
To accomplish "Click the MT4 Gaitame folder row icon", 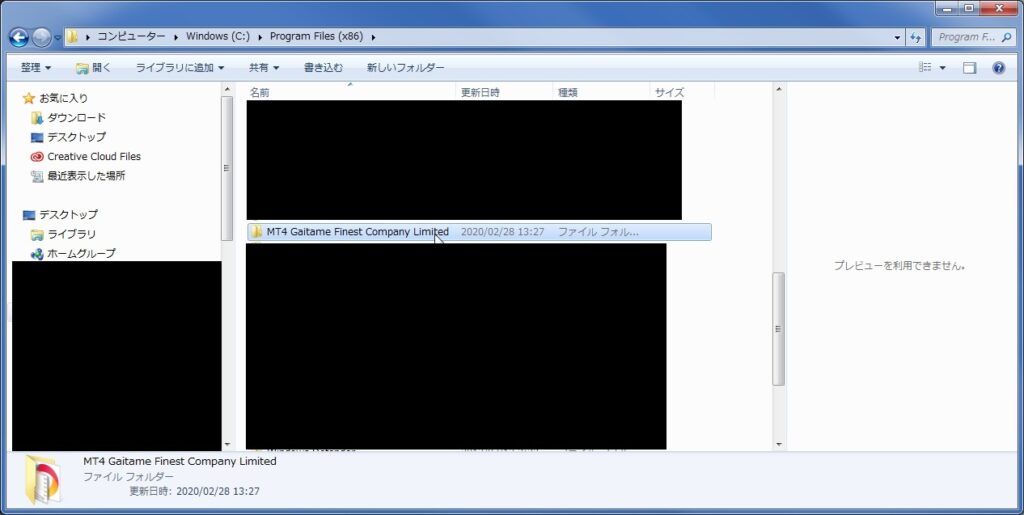I will point(256,232).
